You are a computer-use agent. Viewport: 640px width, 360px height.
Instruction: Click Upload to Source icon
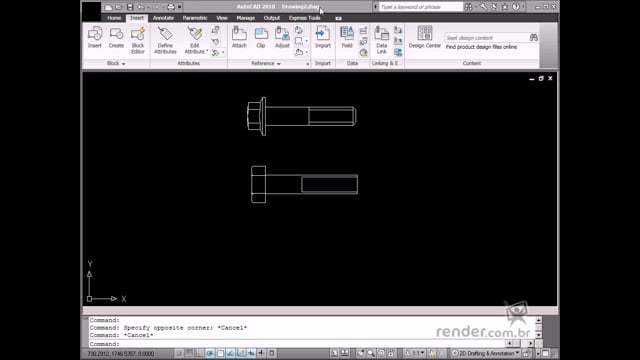[x=398, y=41]
